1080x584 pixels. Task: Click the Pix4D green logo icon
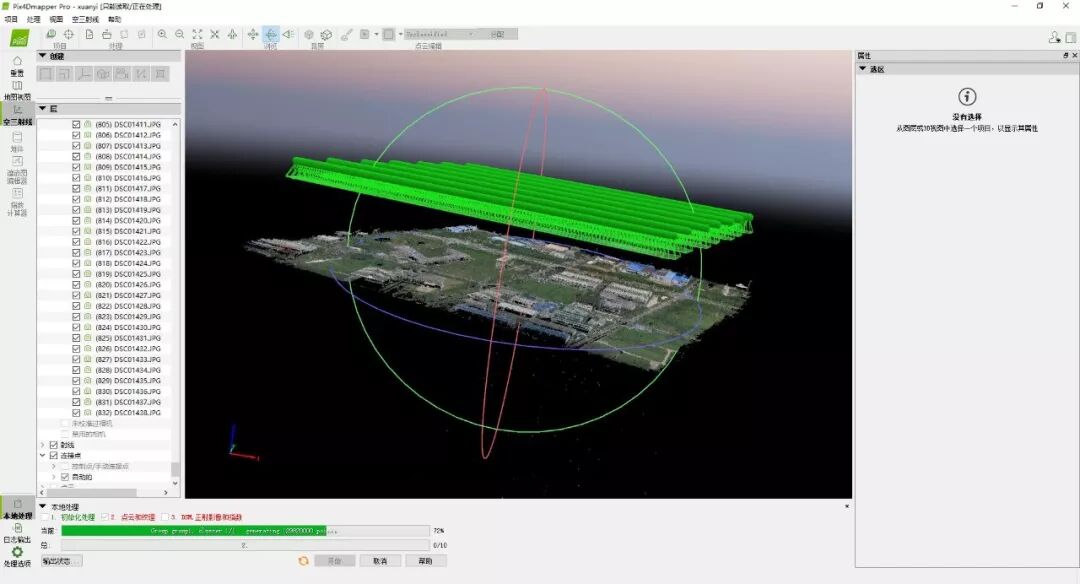[19, 38]
